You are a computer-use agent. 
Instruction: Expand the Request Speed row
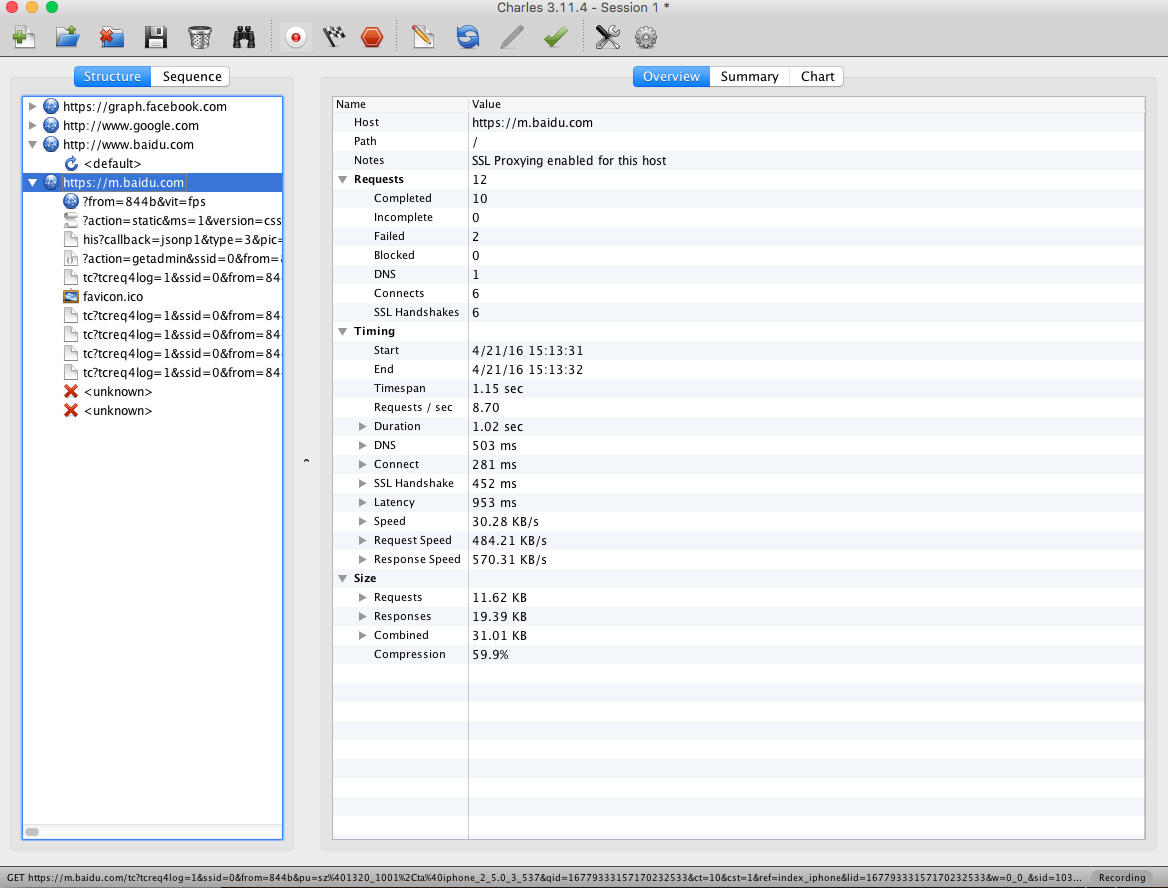pos(363,540)
